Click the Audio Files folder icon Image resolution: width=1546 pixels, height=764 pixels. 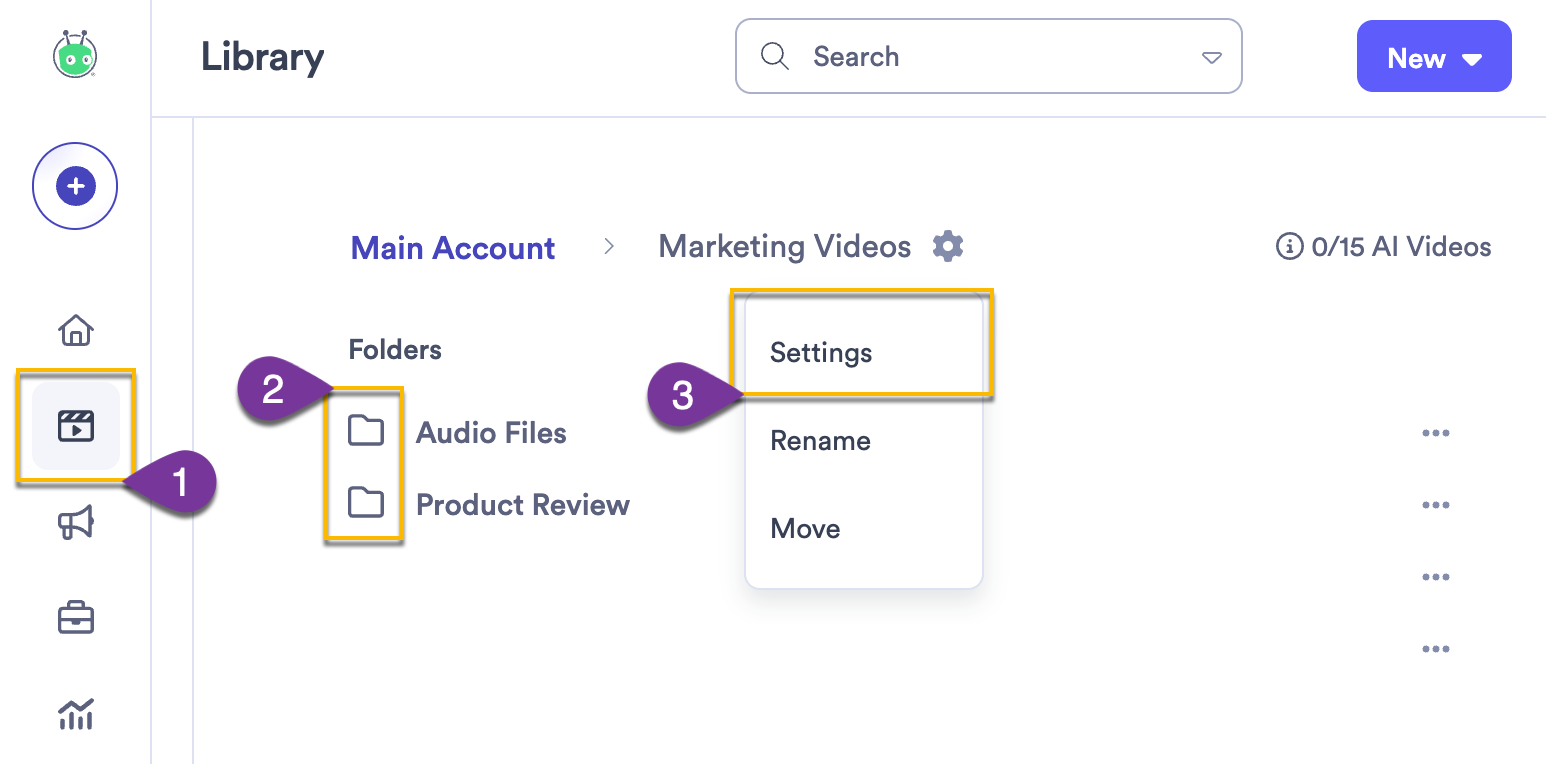366,431
